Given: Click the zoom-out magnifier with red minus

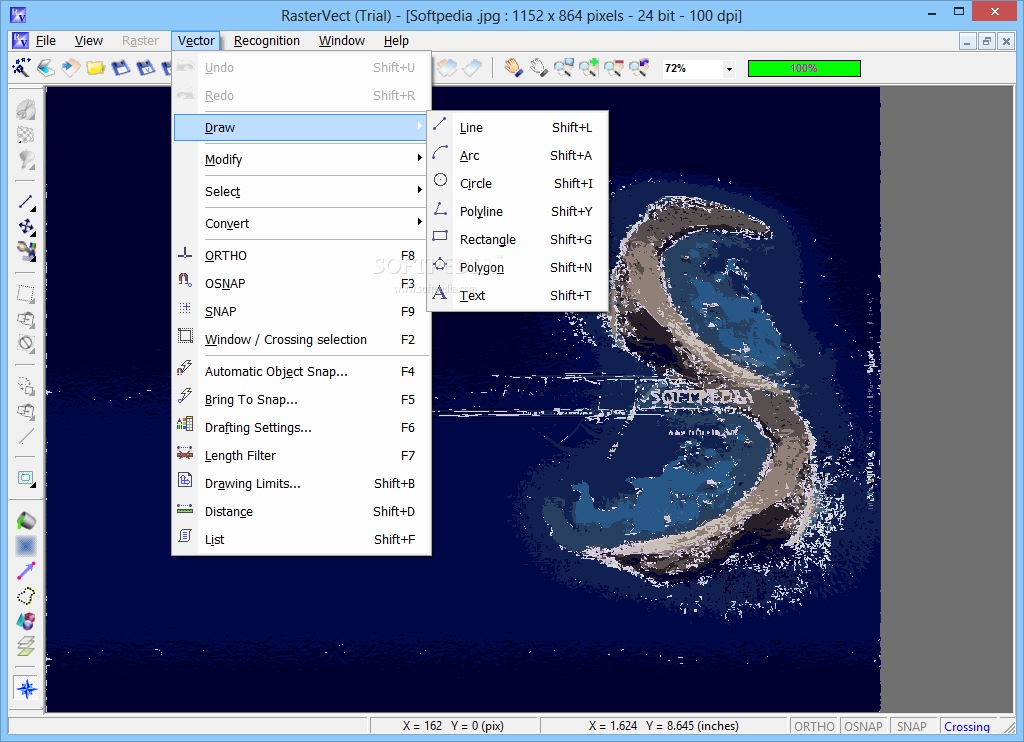Looking at the screenshot, I should click(613, 67).
